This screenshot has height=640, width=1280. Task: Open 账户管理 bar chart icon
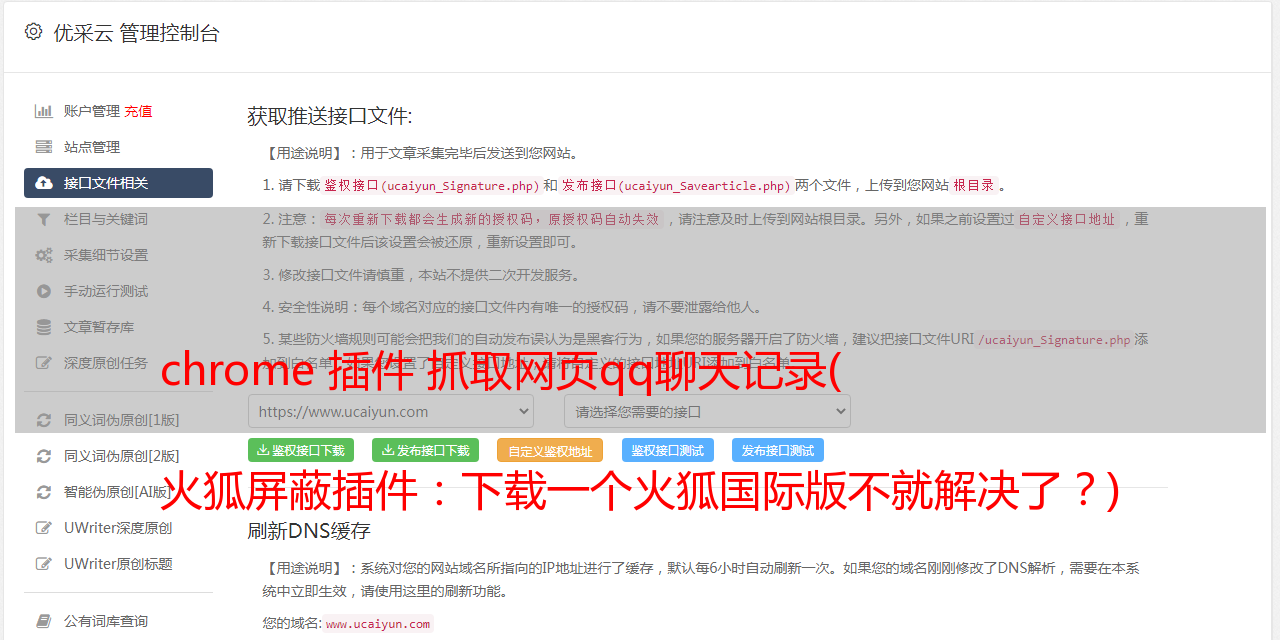coord(44,111)
